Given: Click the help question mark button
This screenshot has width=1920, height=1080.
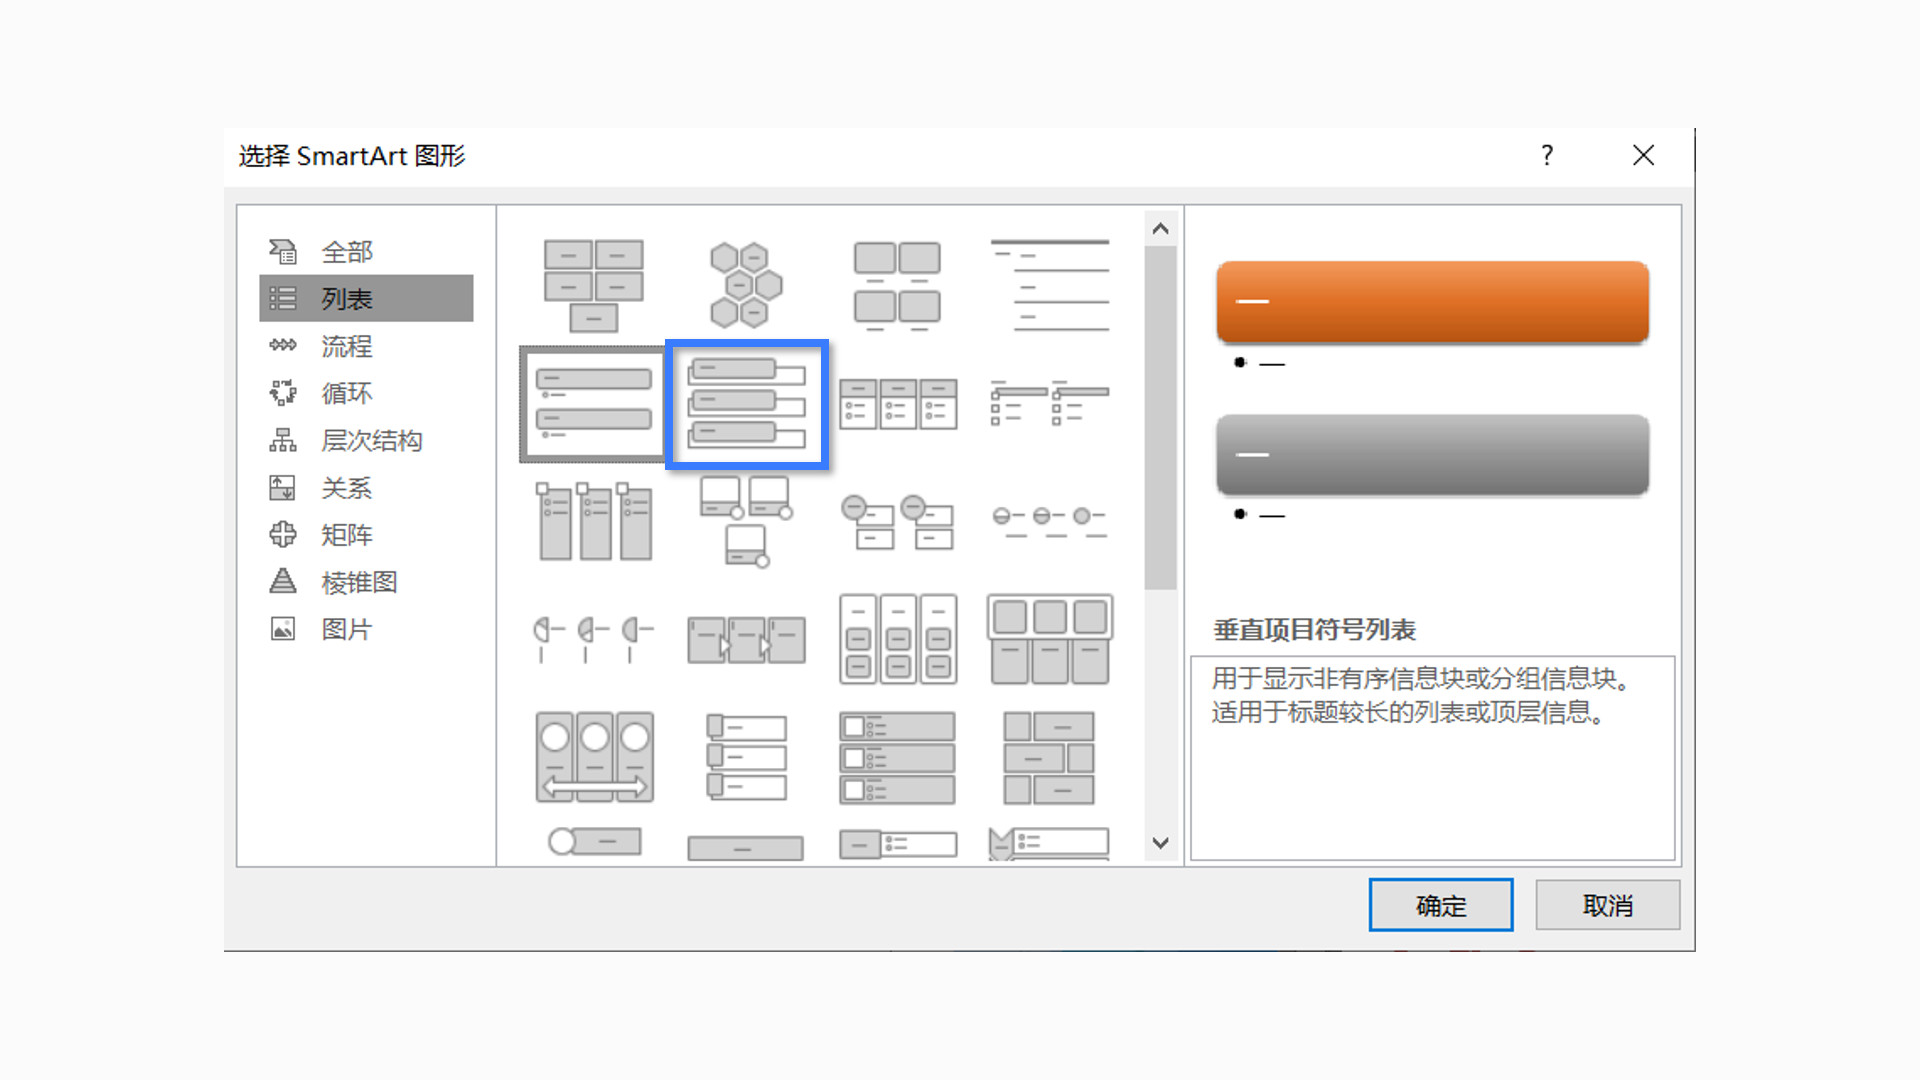Looking at the screenshot, I should point(1547,155).
